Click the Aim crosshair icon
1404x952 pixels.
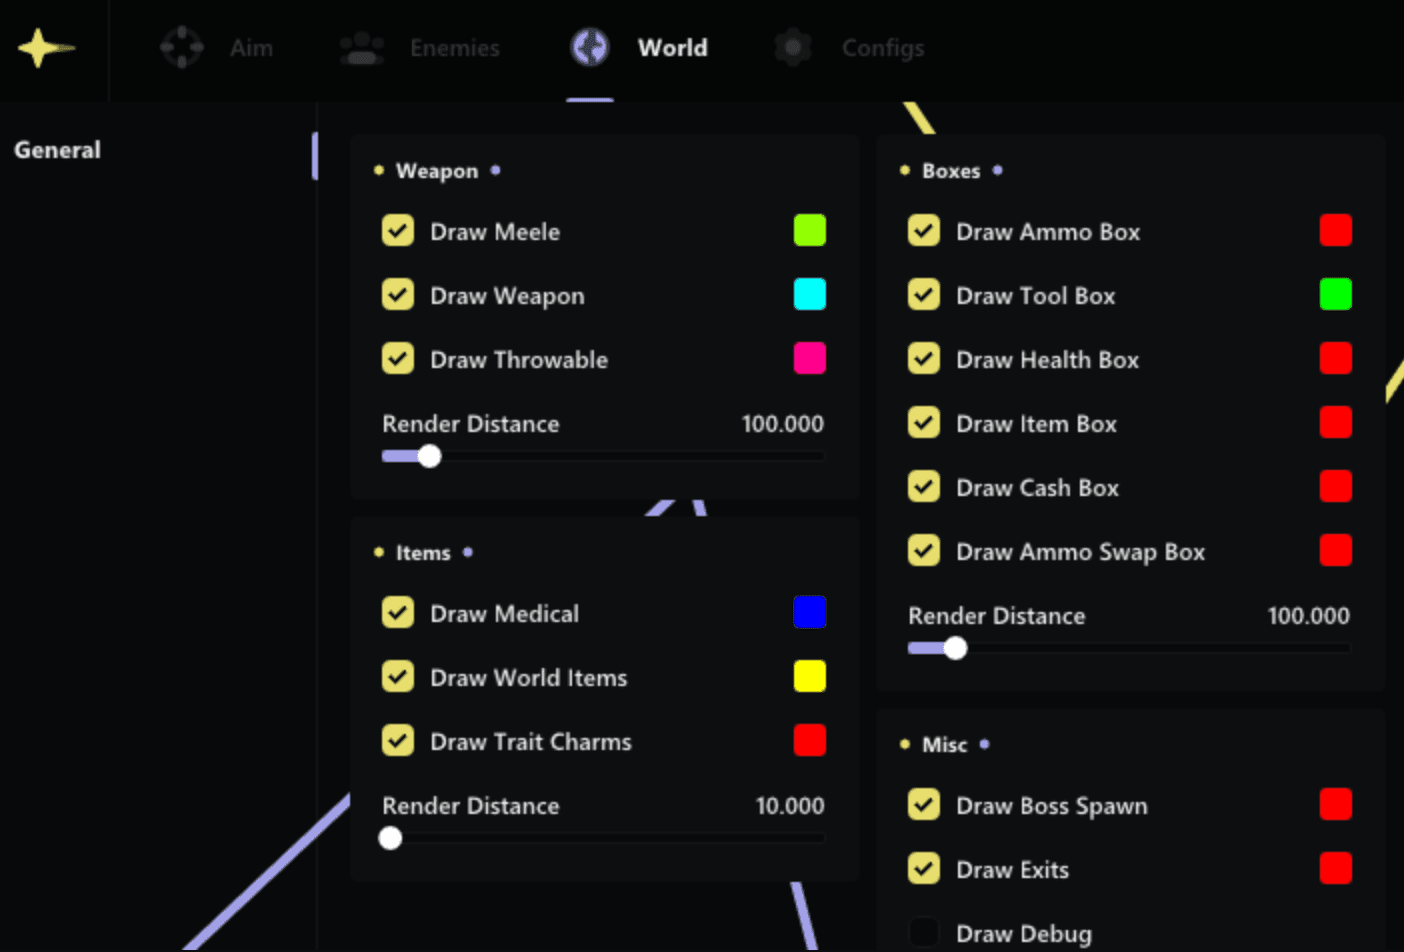click(182, 47)
